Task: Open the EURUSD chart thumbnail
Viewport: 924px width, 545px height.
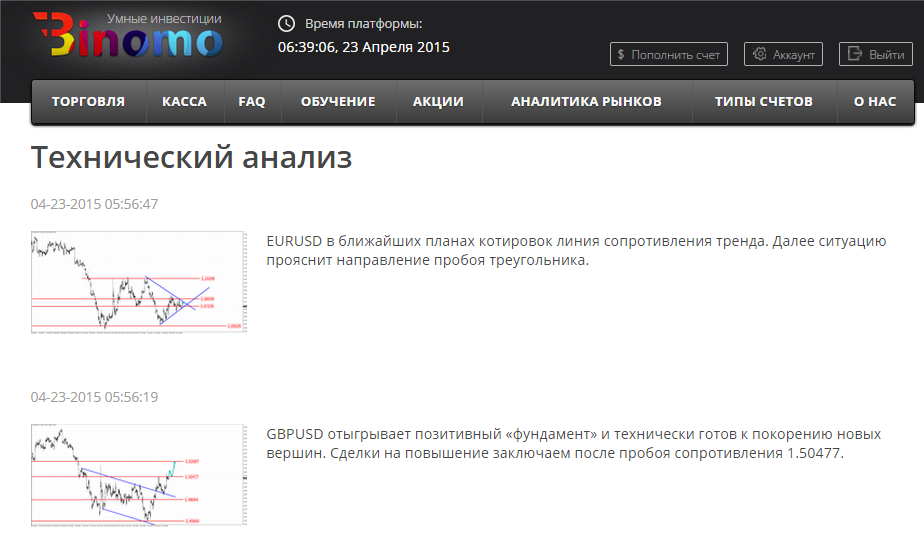Action: click(x=138, y=282)
